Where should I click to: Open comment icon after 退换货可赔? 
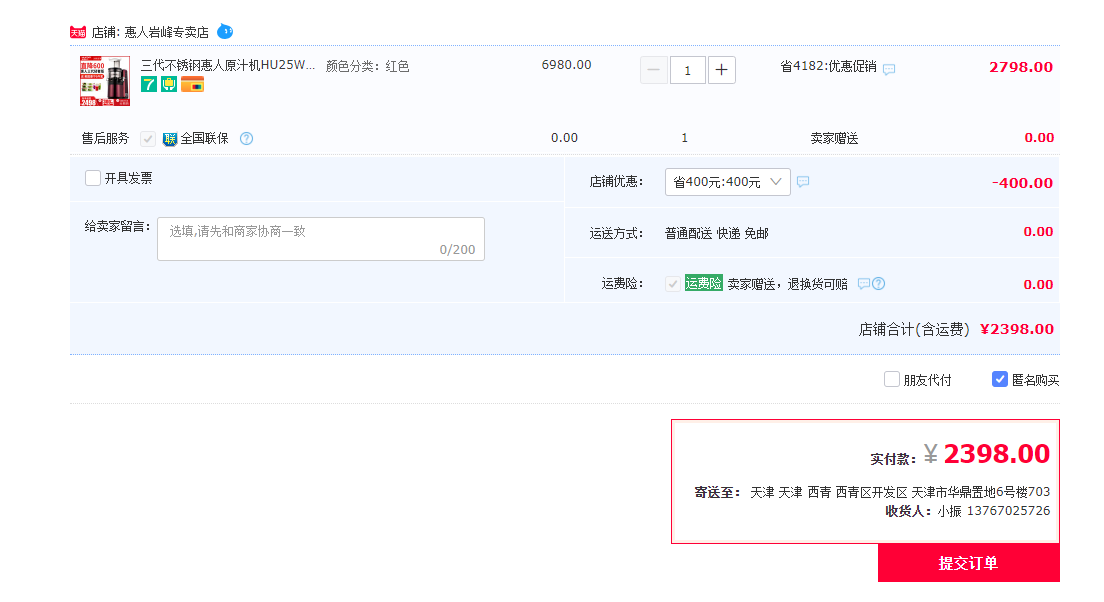tap(864, 284)
